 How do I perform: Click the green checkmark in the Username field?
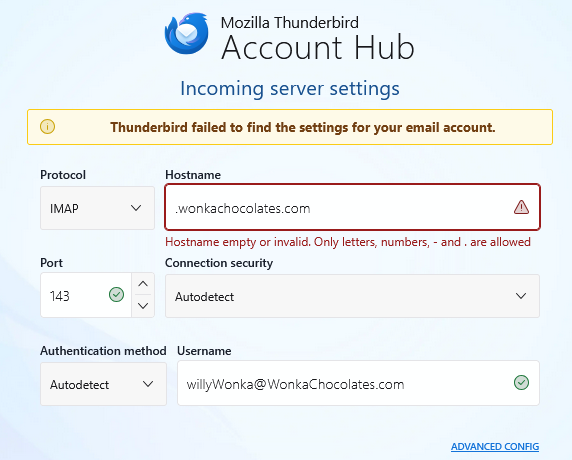click(521, 383)
